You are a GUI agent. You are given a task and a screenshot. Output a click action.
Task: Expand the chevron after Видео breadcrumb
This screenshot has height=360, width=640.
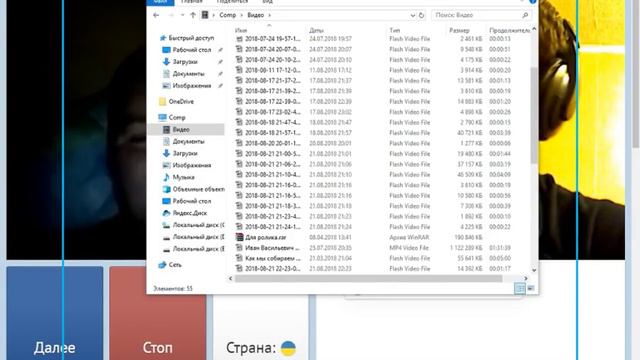click(269, 15)
